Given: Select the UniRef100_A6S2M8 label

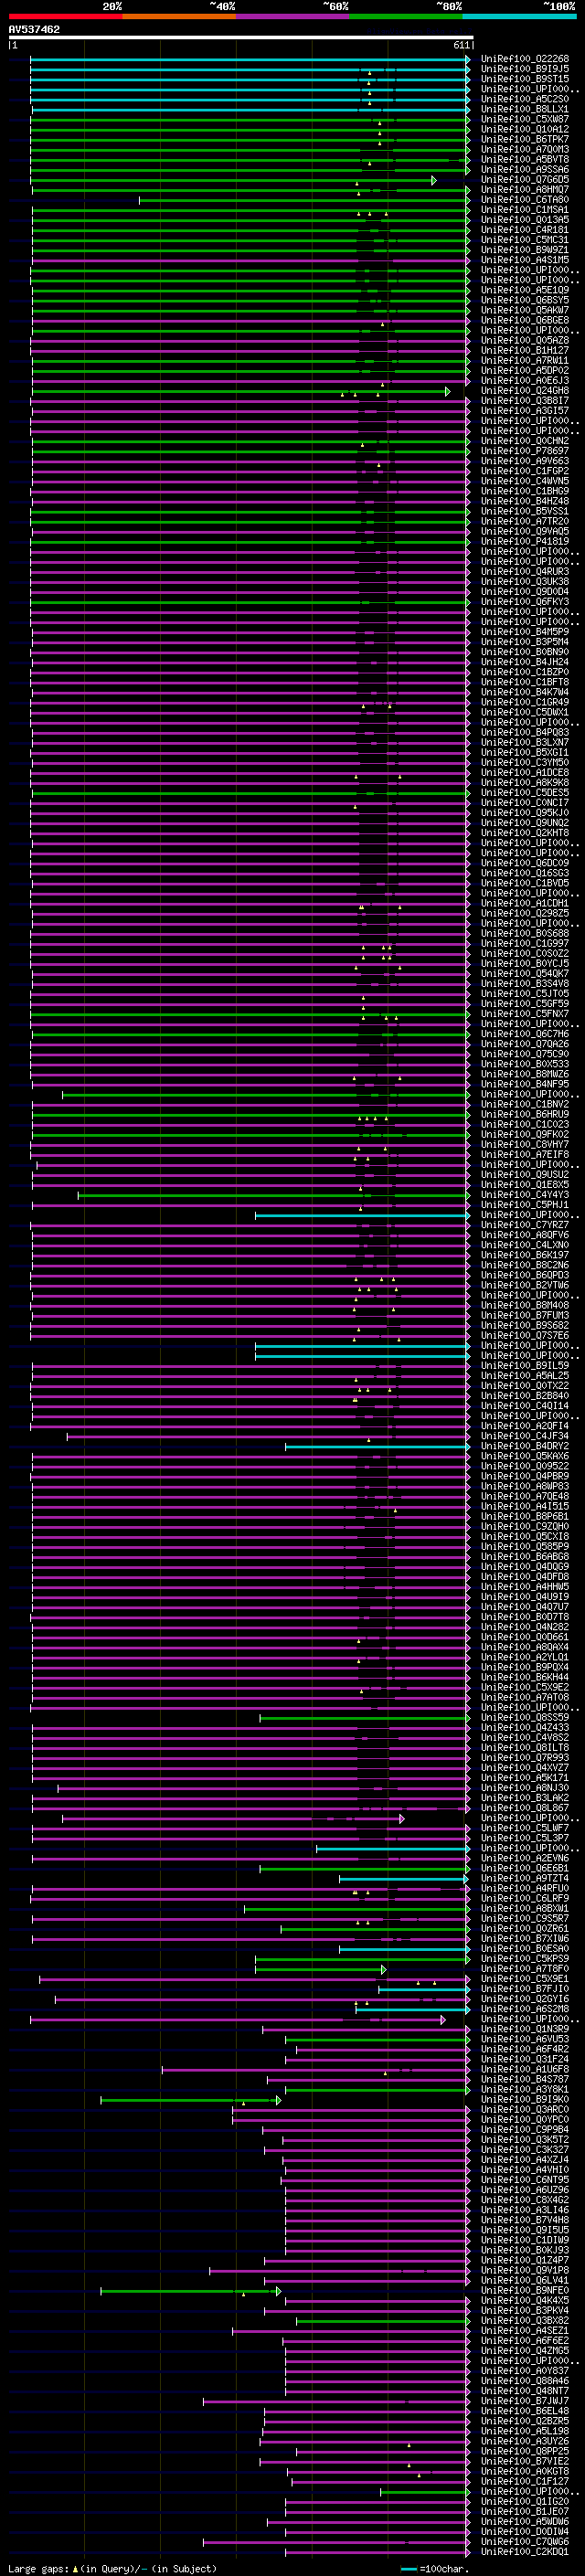Looking at the screenshot, I should click(524, 2009).
